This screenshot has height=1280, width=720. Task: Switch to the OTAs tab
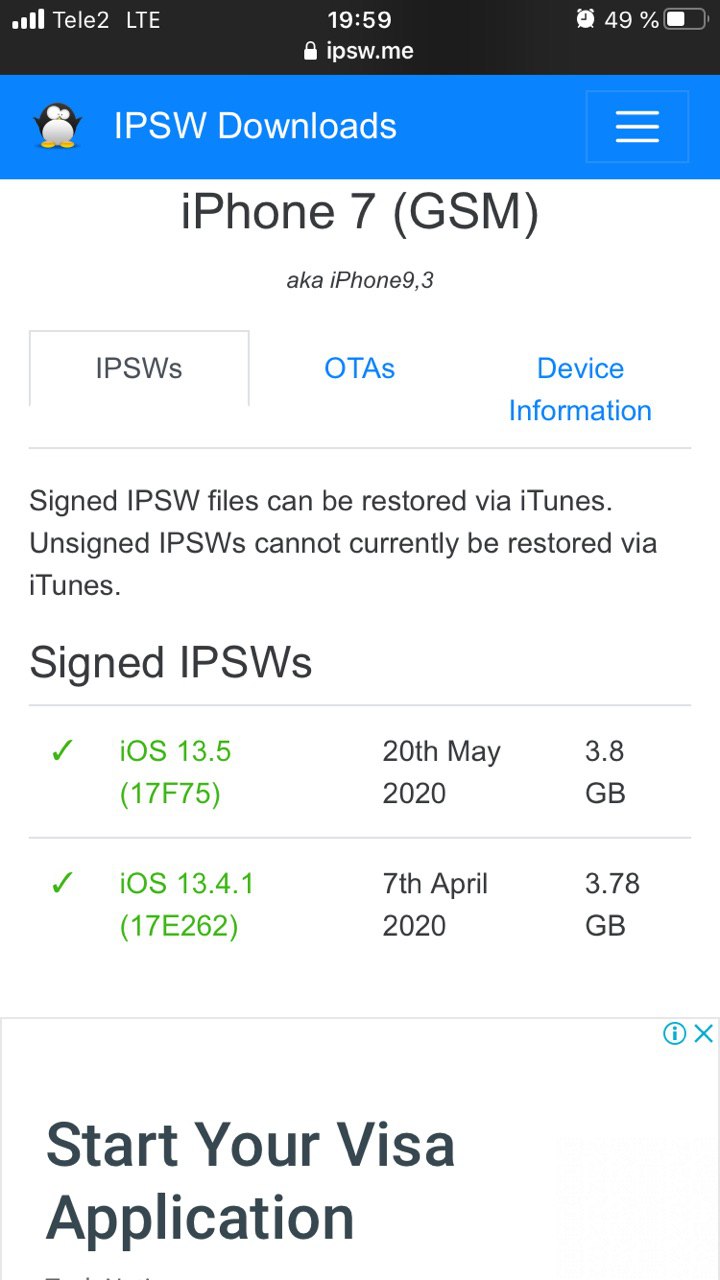tap(359, 368)
